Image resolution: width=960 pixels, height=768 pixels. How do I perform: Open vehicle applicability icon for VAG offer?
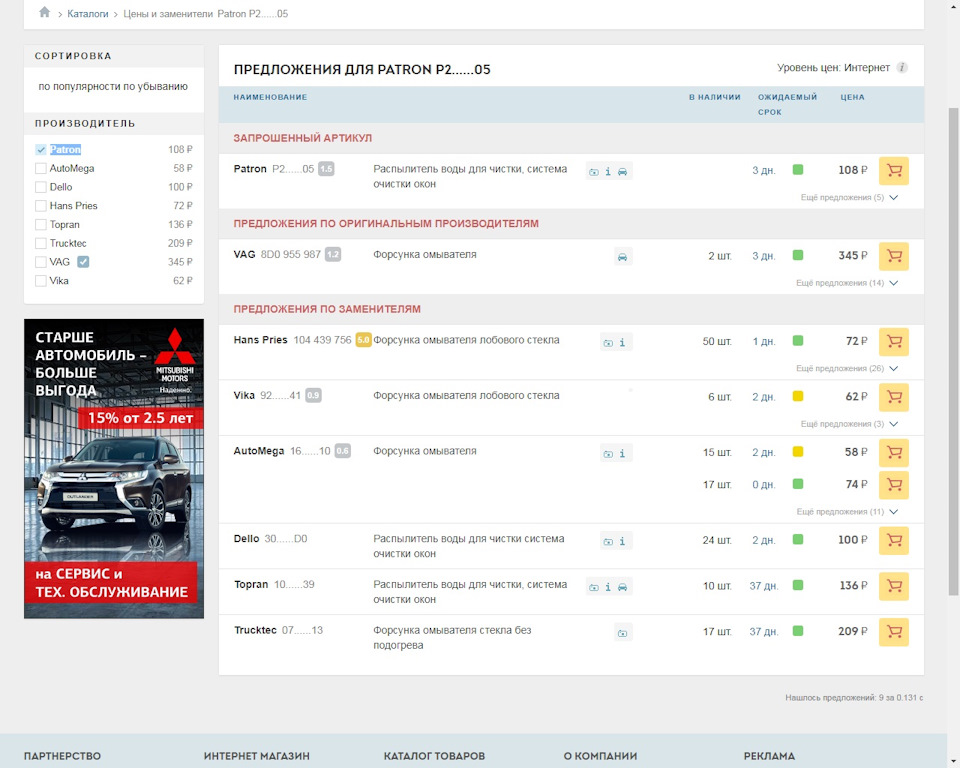point(622,256)
